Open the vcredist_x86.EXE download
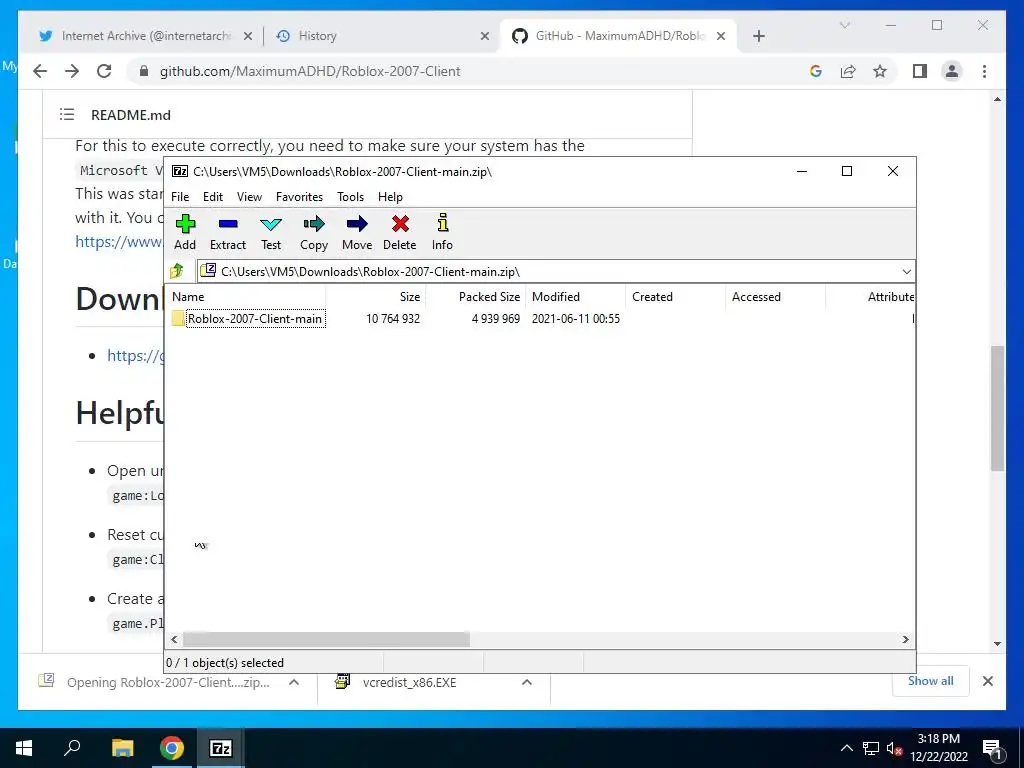The height and width of the screenshot is (768, 1024). click(x=409, y=682)
